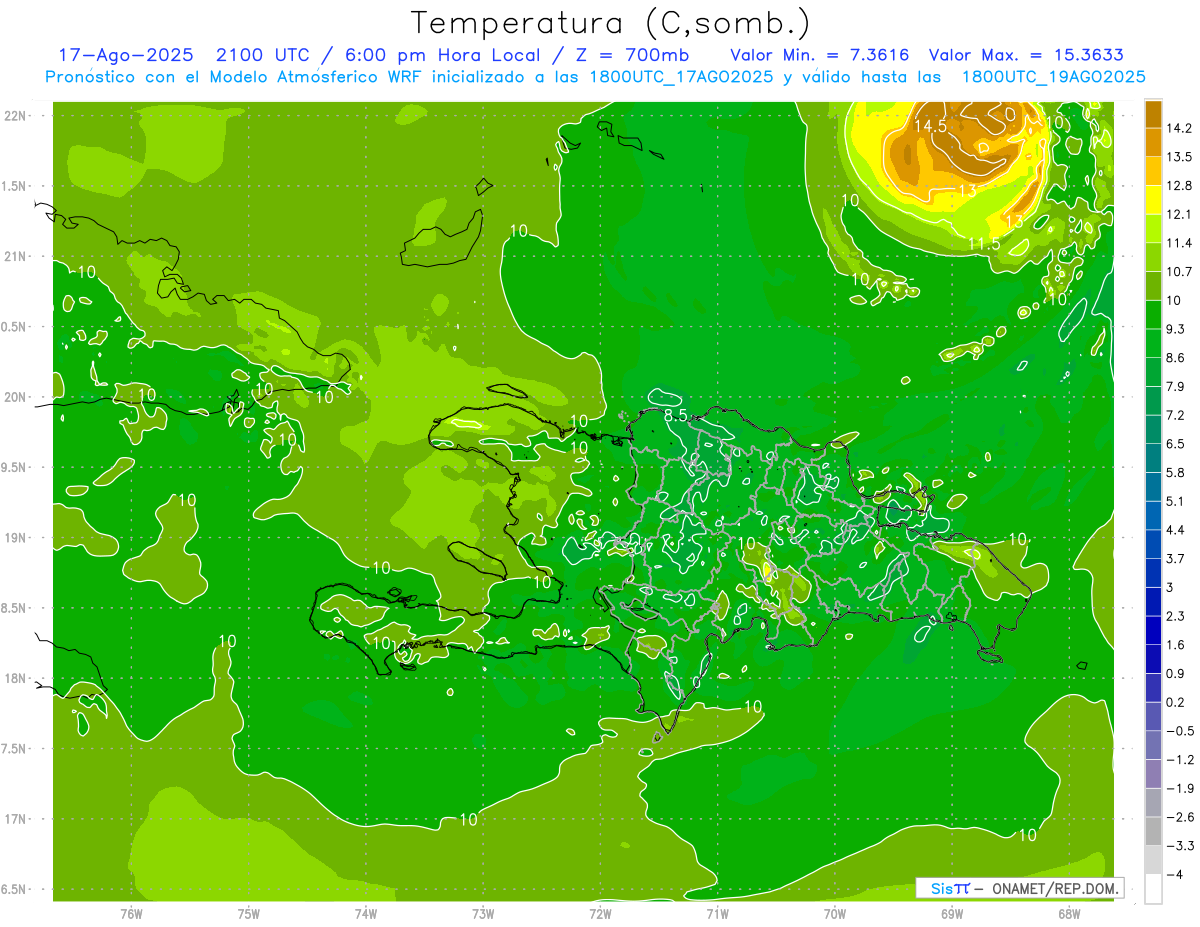
Task: Click the "14.5" contour label in warm core
Action: click(x=930, y=126)
